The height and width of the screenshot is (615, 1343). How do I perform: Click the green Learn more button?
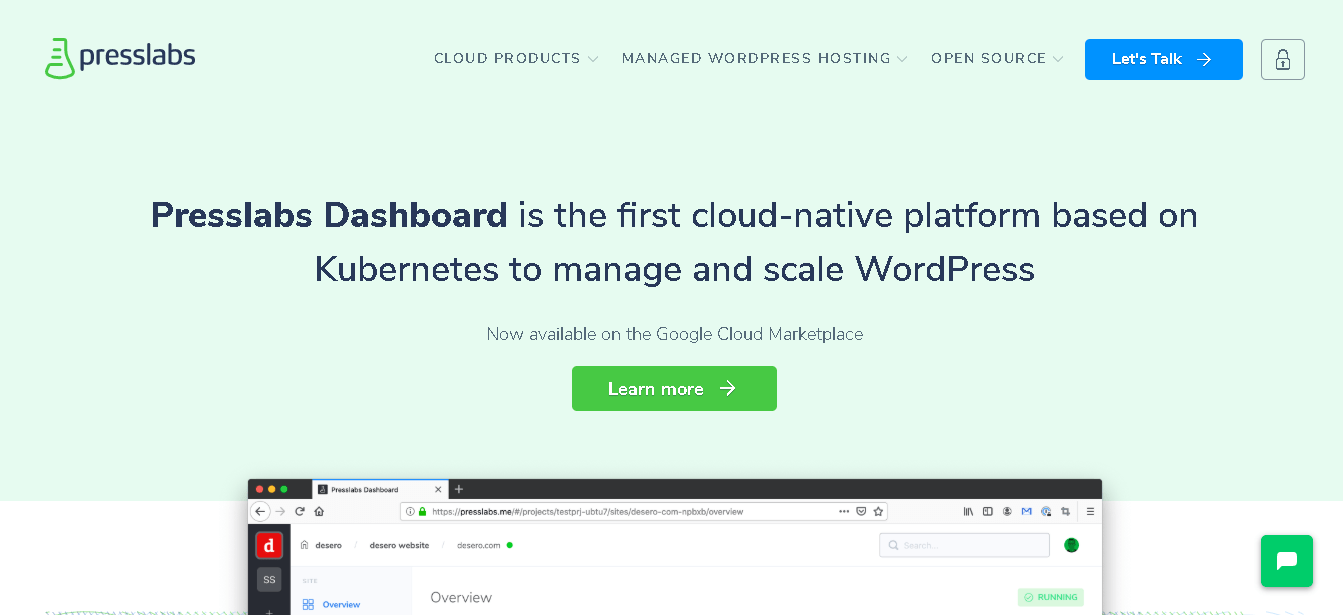674,388
